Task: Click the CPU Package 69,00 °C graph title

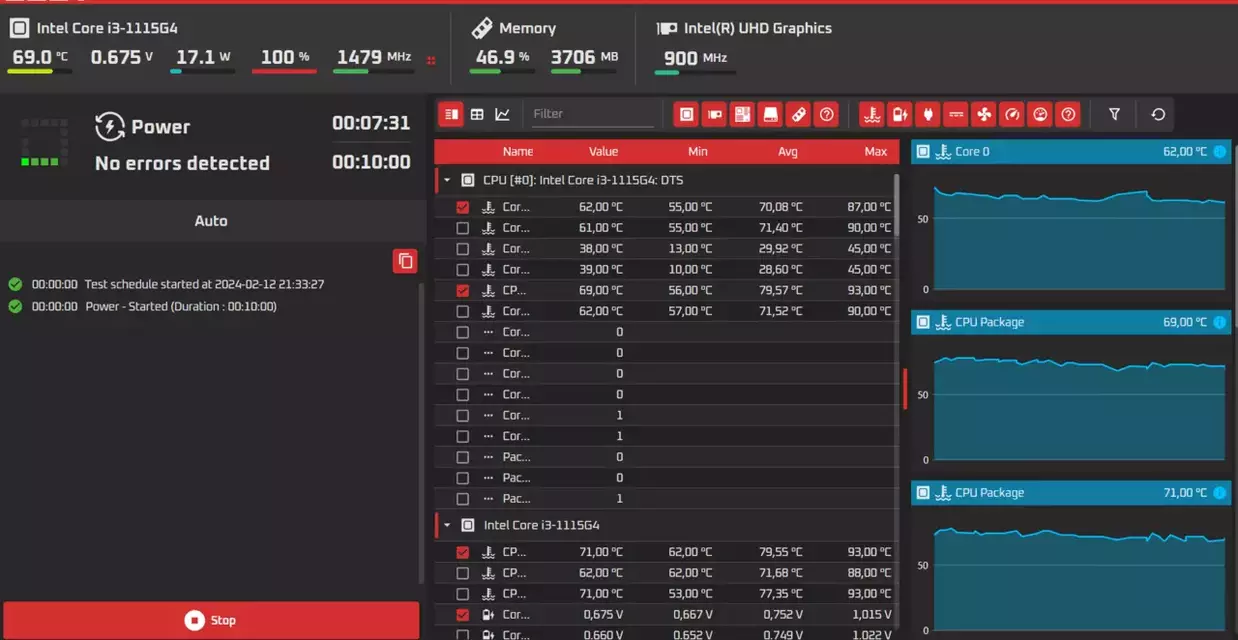Action: pyautogui.click(x=989, y=322)
